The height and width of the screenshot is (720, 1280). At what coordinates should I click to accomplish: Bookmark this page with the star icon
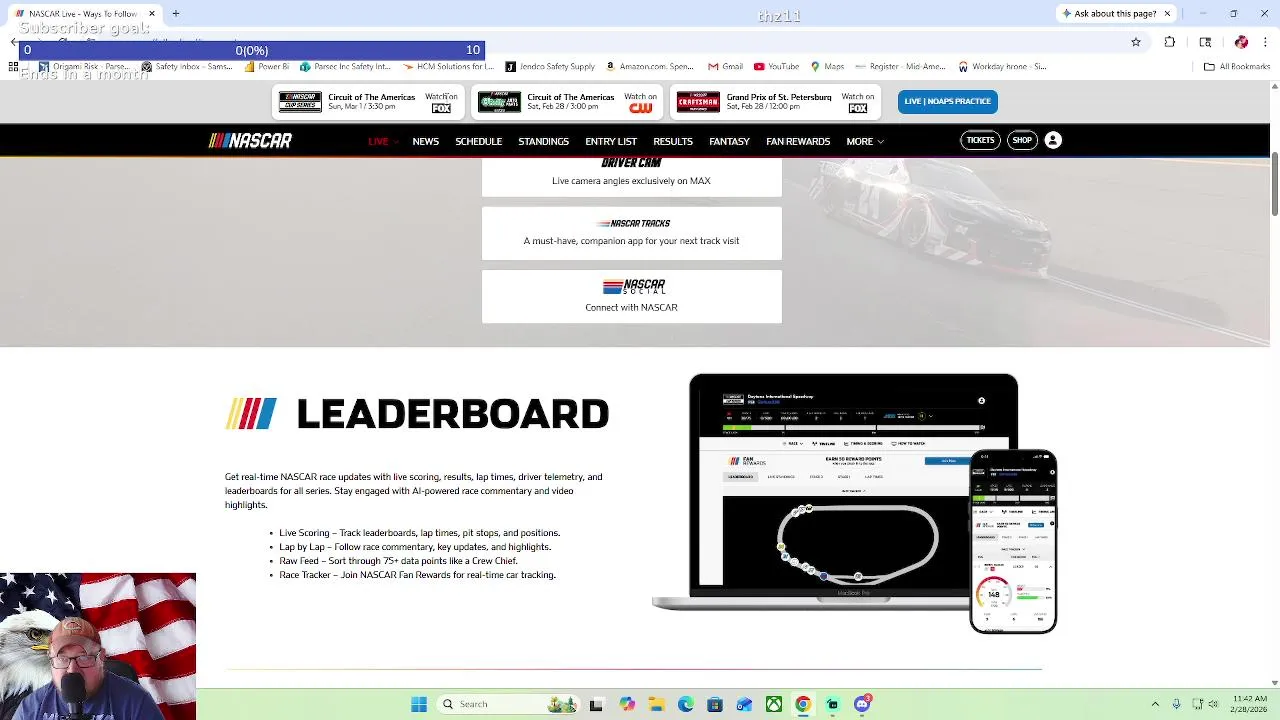[x=1136, y=42]
